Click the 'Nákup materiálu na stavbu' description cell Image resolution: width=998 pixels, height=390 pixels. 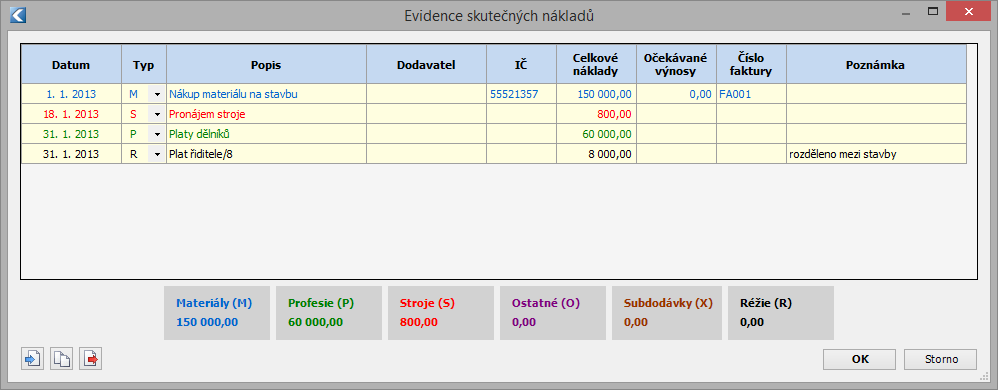tap(266, 95)
